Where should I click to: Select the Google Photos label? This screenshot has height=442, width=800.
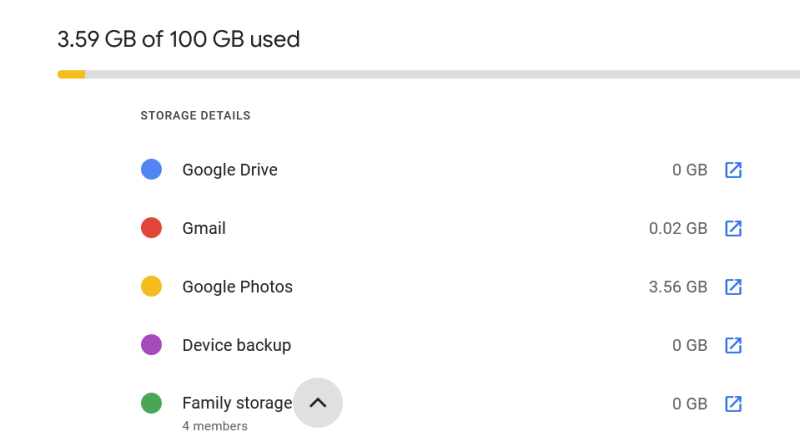click(237, 287)
